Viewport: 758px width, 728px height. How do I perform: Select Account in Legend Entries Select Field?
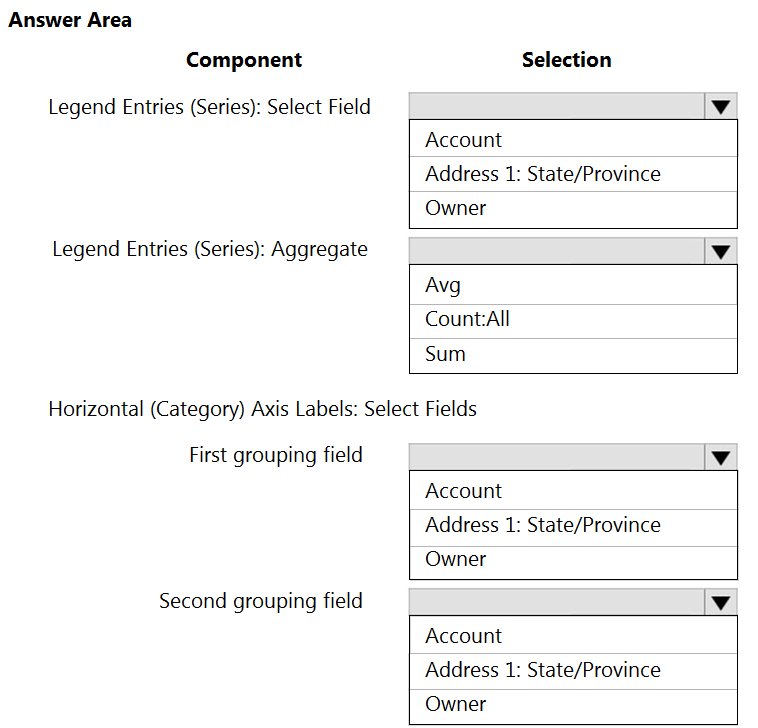[464, 140]
